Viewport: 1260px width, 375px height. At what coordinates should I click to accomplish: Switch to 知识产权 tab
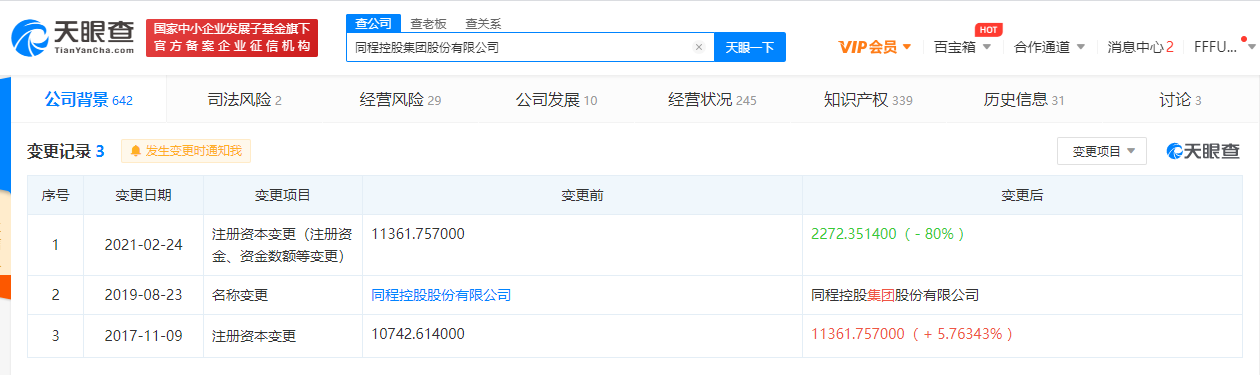[x=868, y=99]
